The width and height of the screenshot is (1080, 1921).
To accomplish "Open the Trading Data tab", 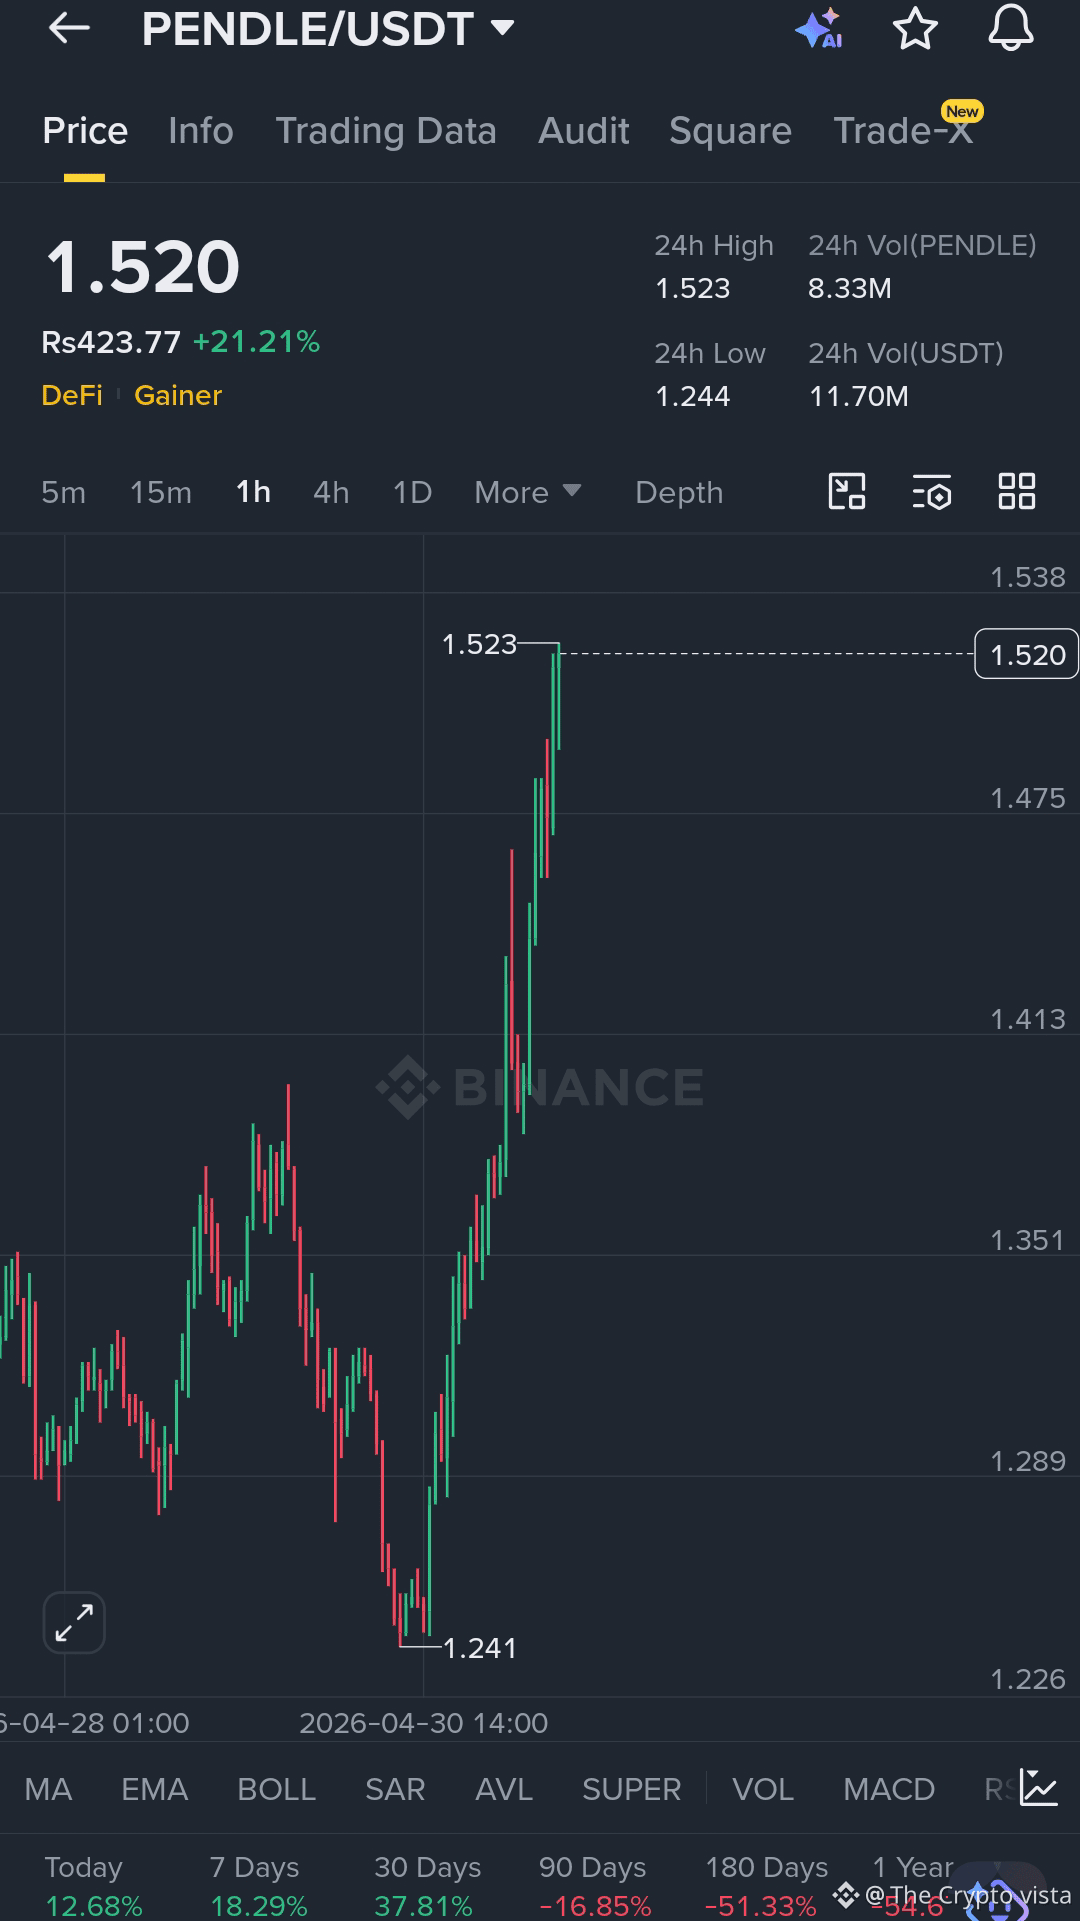I will 386,131.
